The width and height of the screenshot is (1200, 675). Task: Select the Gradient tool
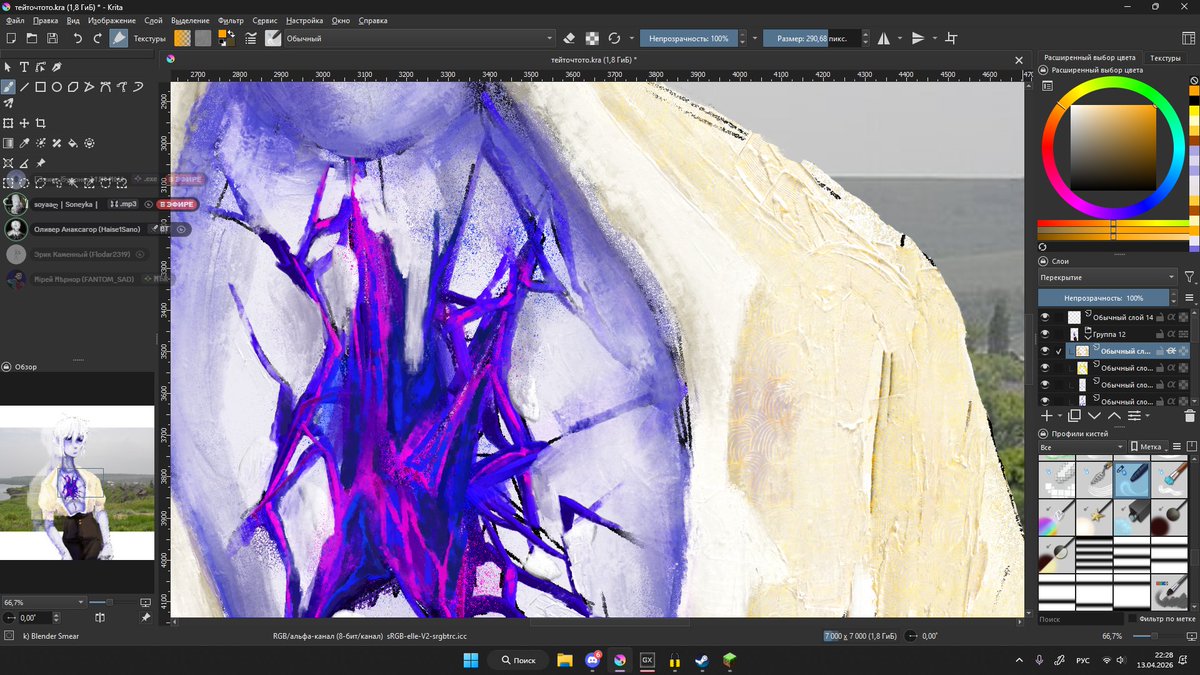click(8, 143)
